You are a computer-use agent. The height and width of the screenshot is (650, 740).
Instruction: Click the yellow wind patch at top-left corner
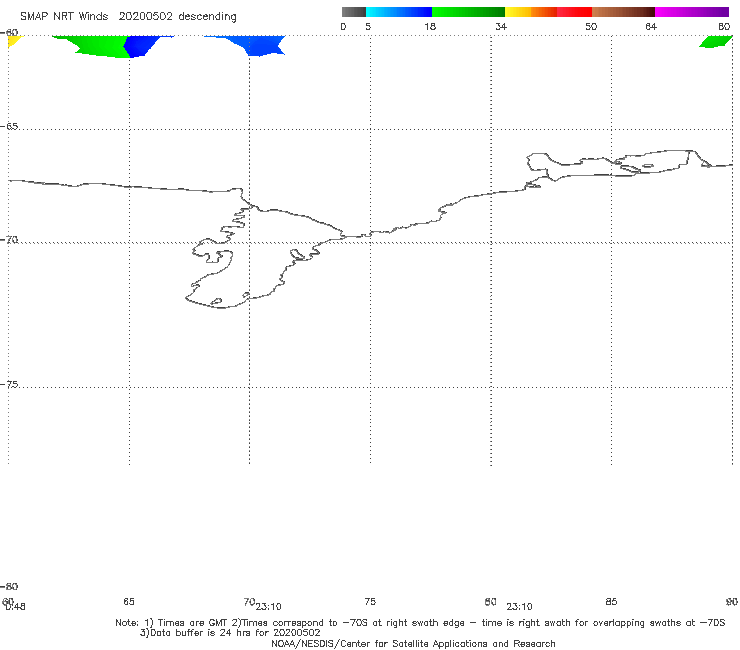tap(13, 40)
